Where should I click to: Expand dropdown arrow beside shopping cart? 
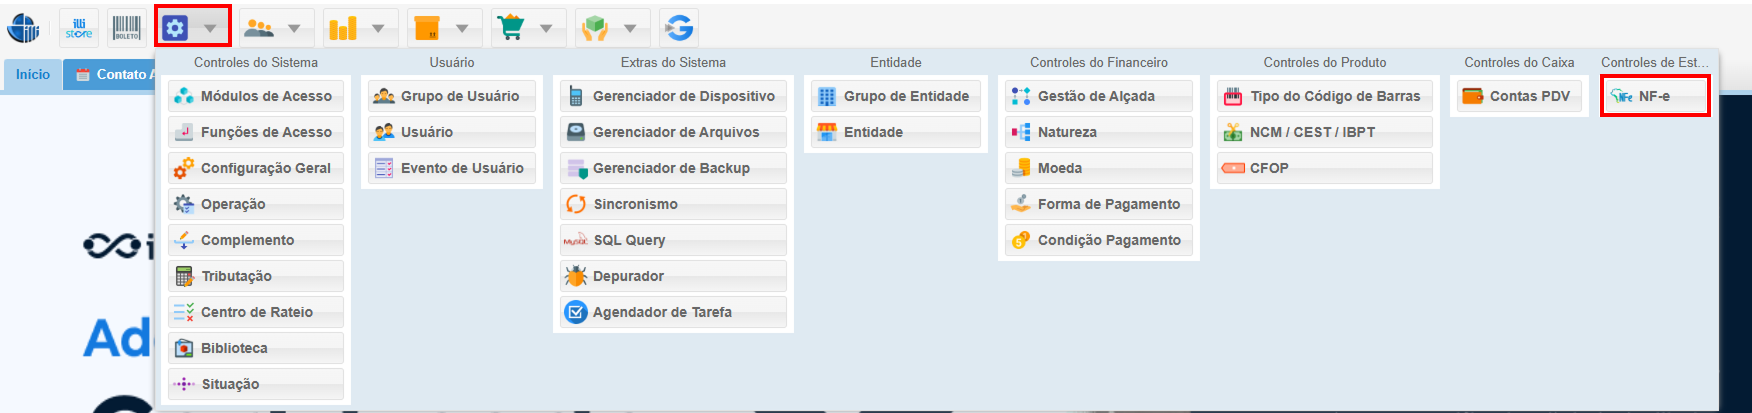(x=546, y=29)
